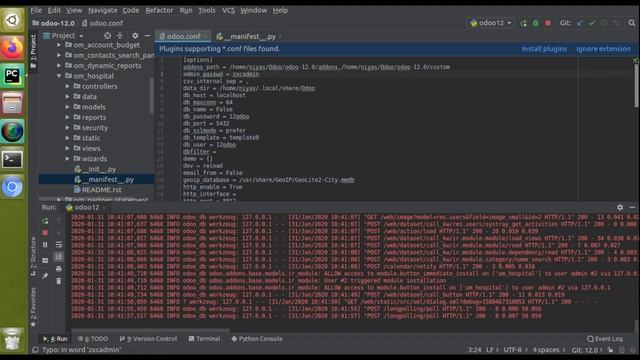Show Git history with the clock icon
Image resolution: width=640 pixels, height=360 pixels.
click(604, 23)
